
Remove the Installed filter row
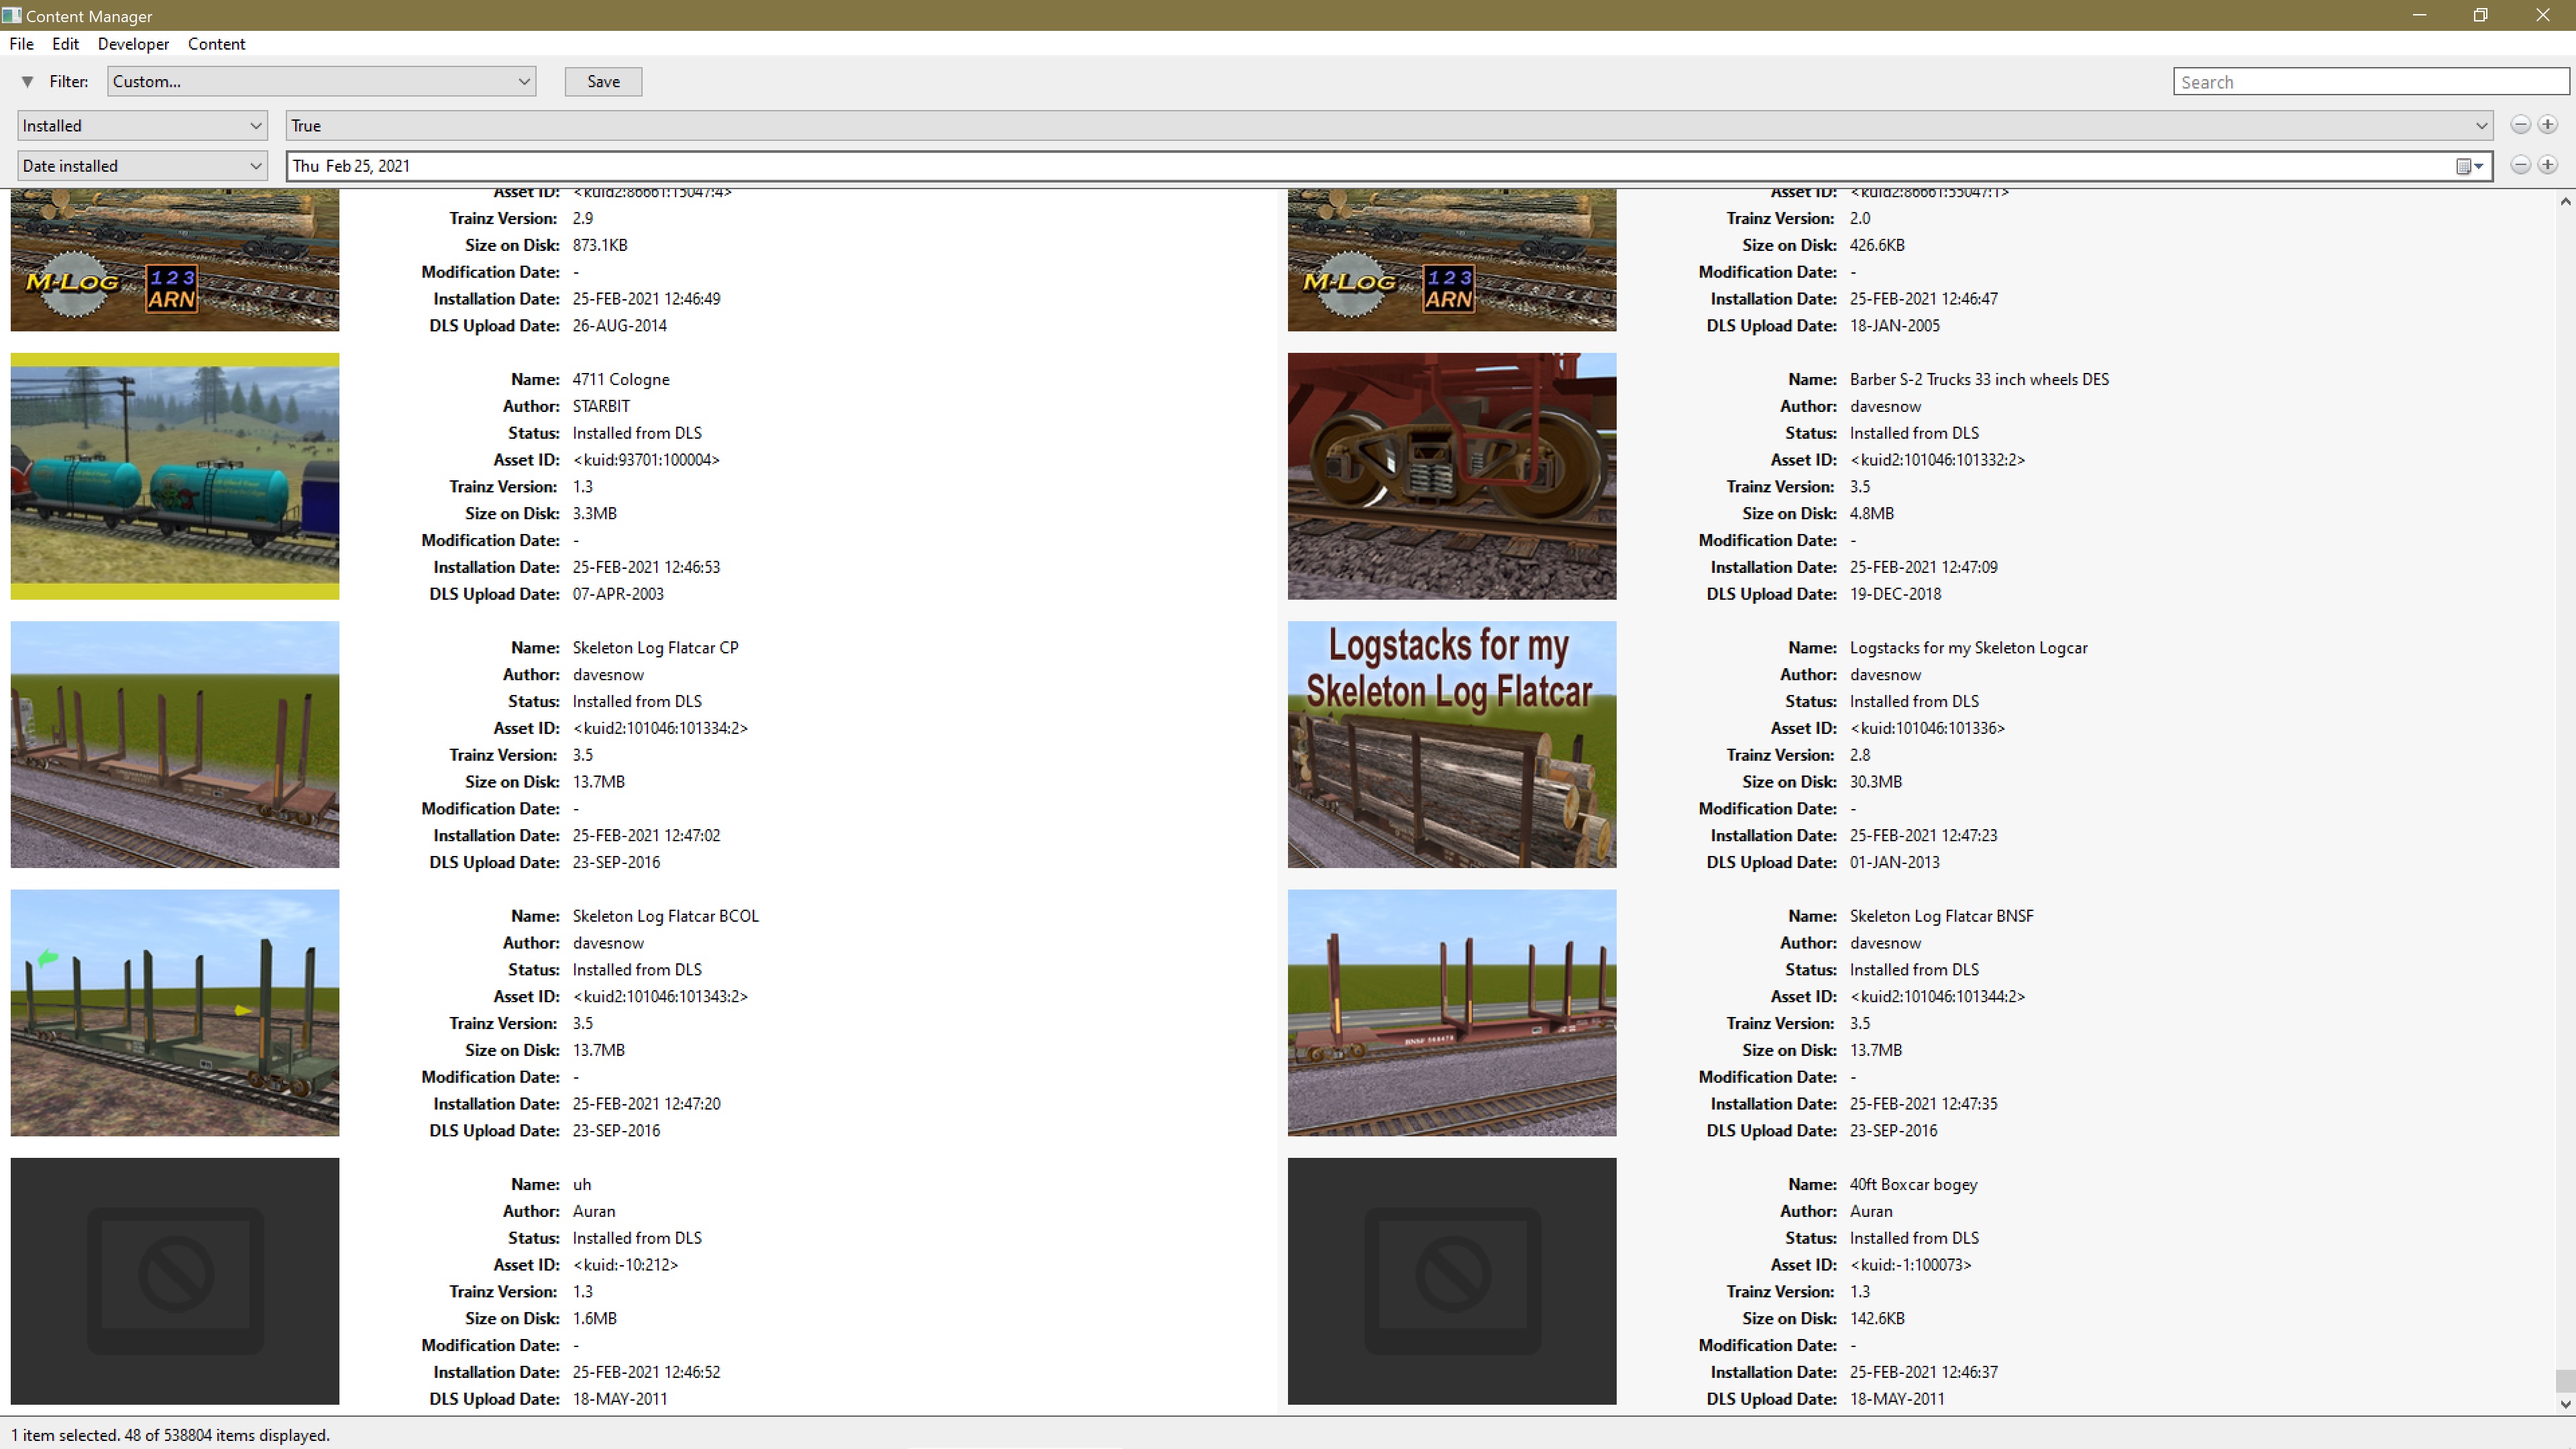tap(2520, 125)
